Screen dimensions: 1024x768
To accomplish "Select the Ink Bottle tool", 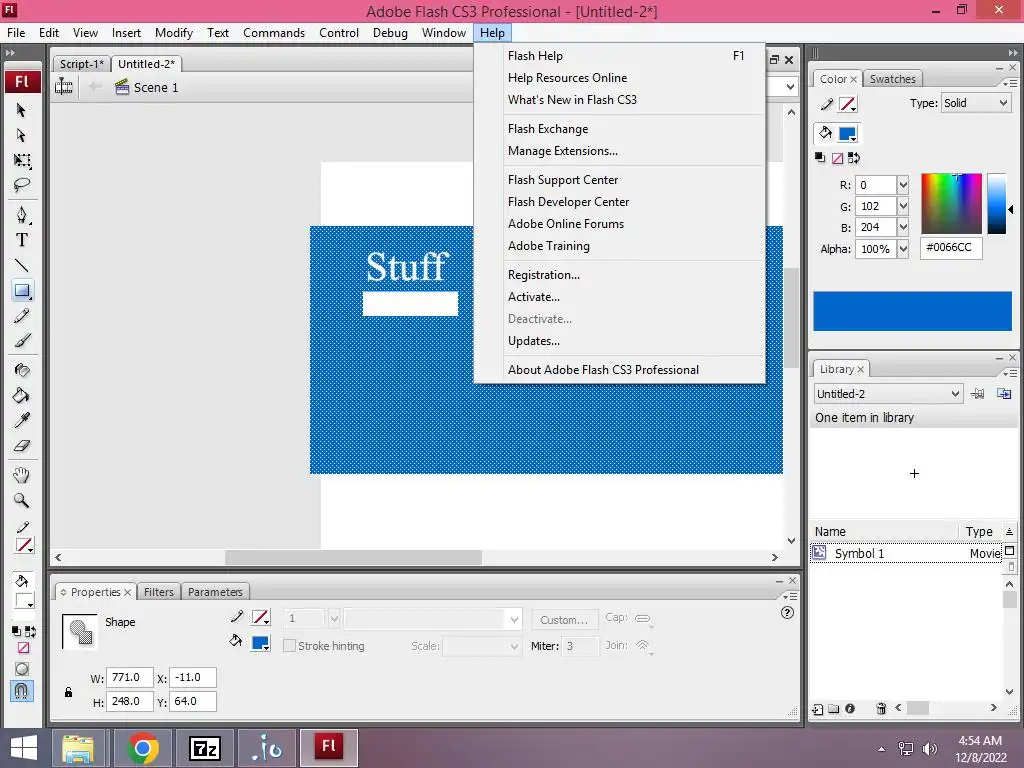I will [22, 370].
